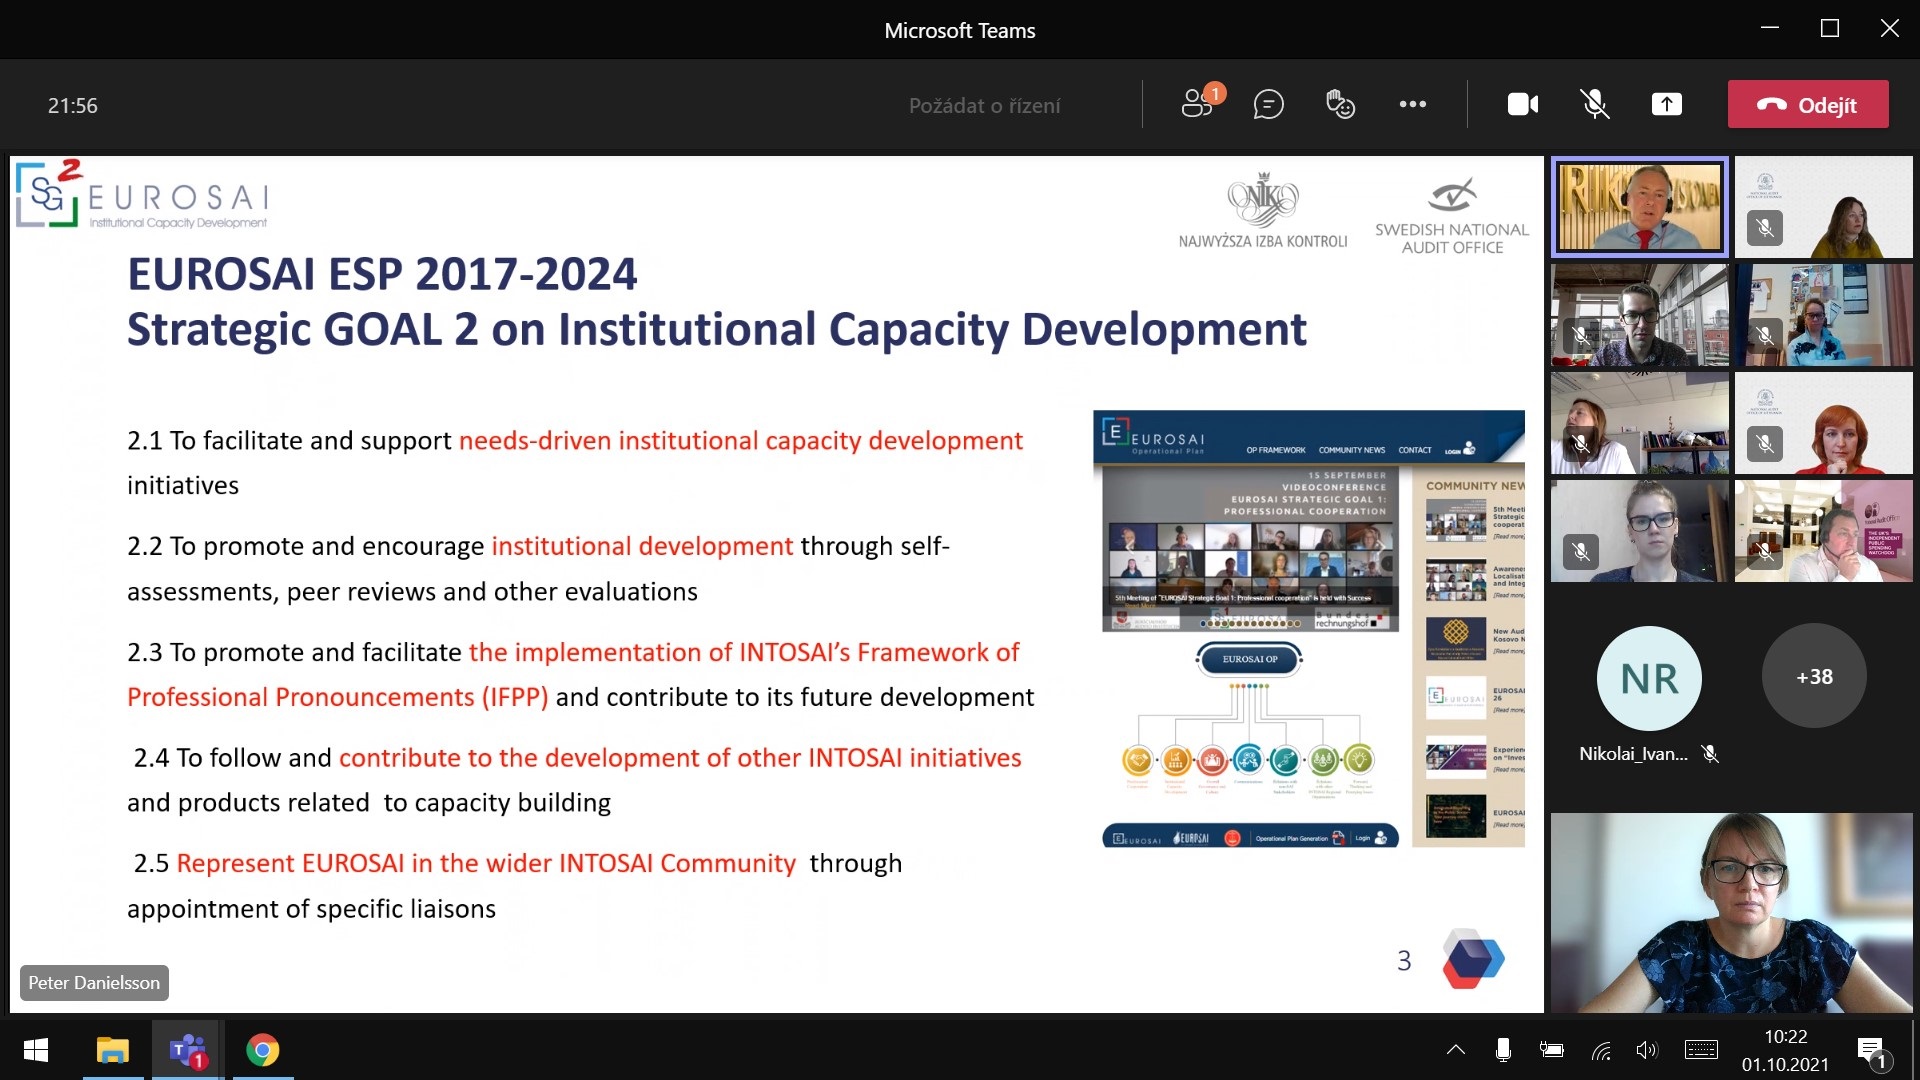This screenshot has width=1920, height=1080.
Task: Select woman in blue patterned top tile
Action: (x=1824, y=315)
